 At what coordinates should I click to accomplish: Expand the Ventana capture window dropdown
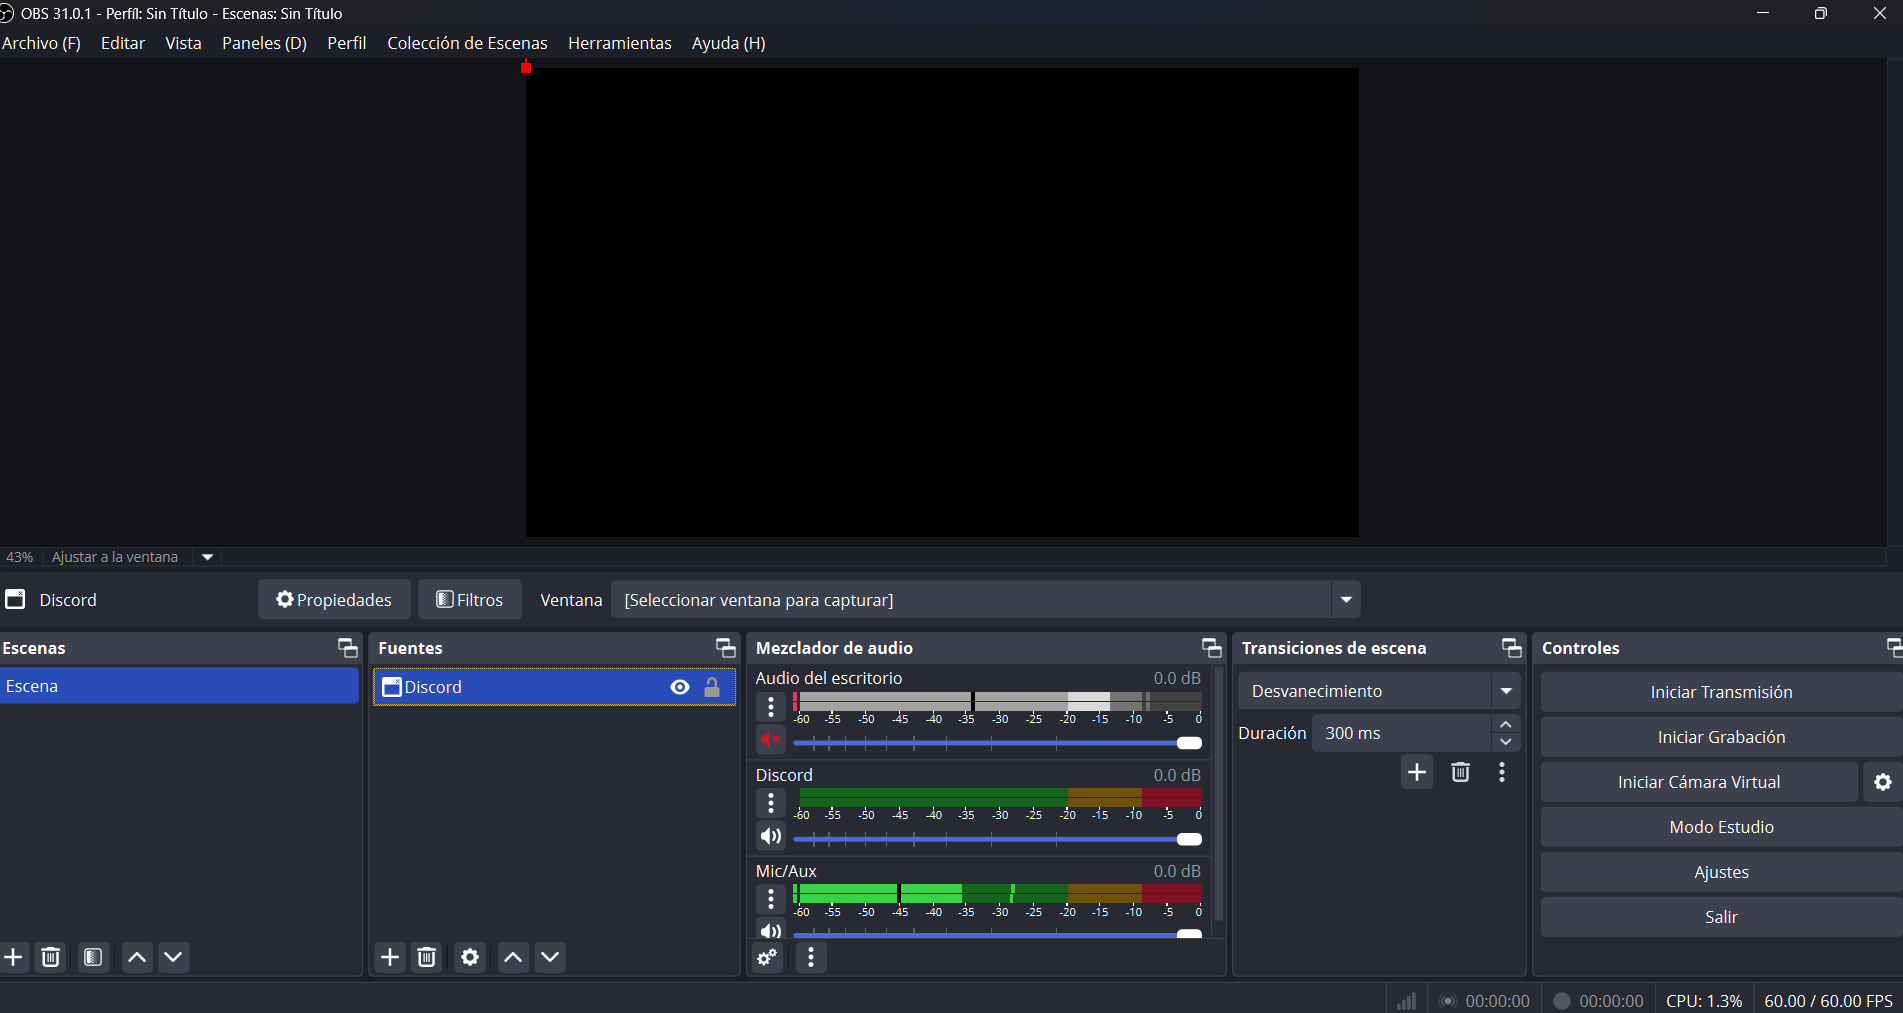pyautogui.click(x=1346, y=600)
